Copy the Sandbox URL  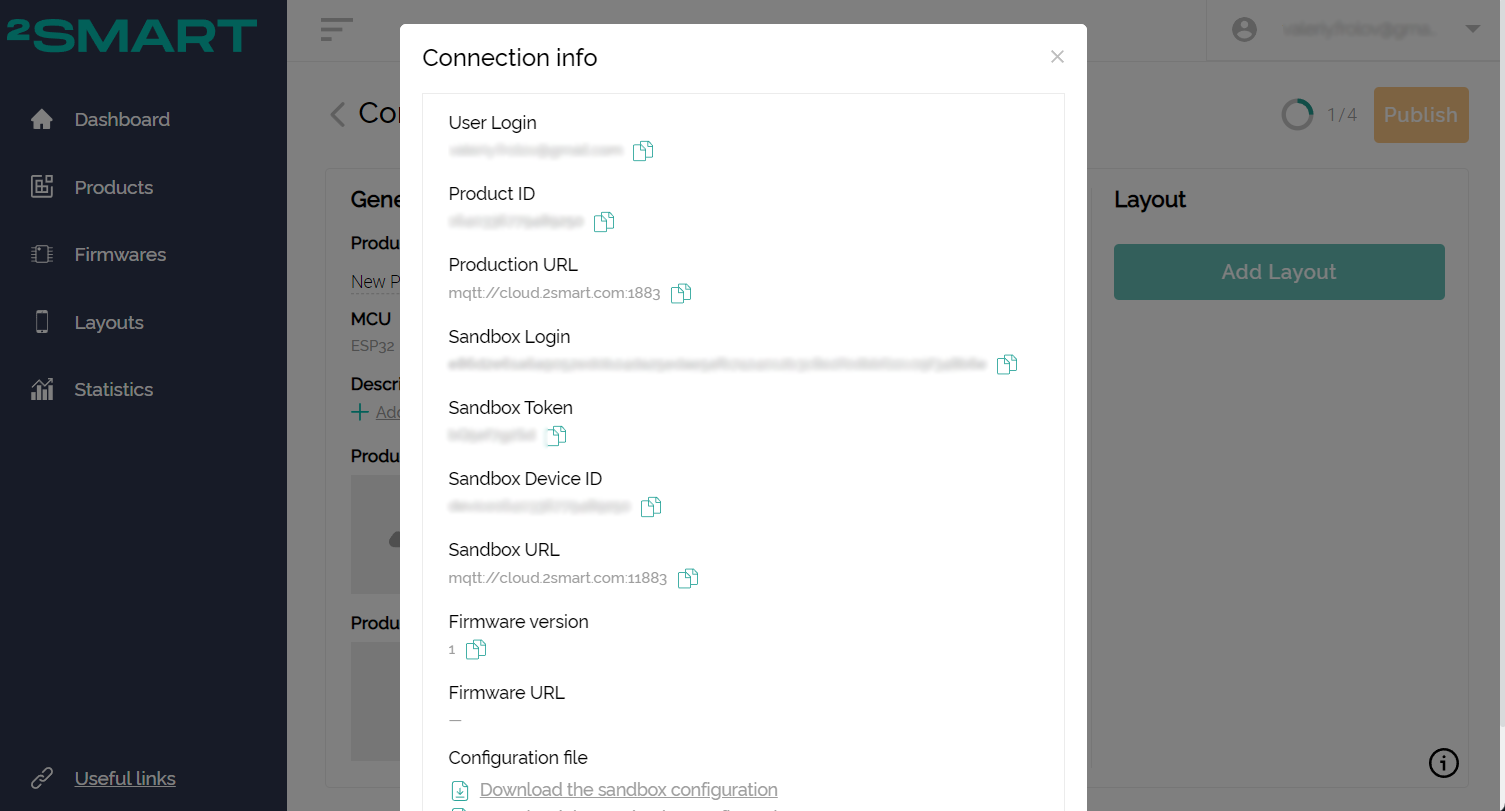pyautogui.click(x=688, y=578)
